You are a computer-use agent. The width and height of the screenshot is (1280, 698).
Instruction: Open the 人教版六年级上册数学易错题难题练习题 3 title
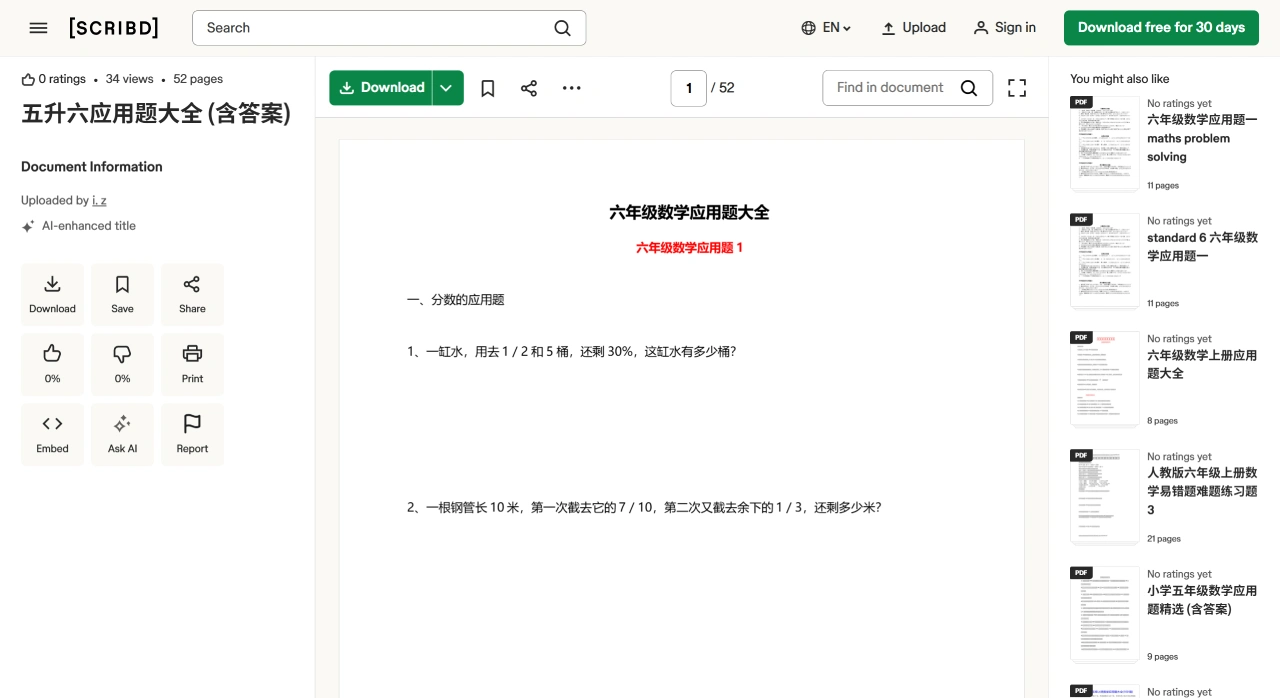[x=1202, y=491]
